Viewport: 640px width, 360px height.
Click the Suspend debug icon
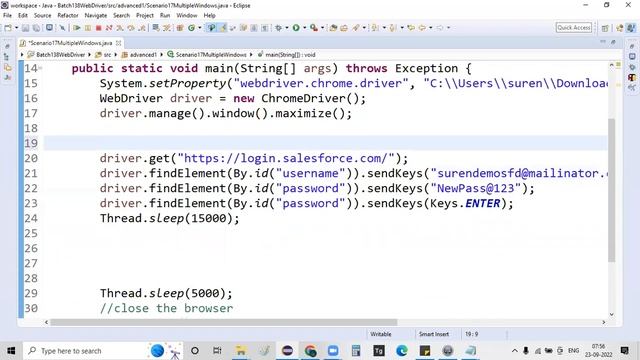click(87, 28)
